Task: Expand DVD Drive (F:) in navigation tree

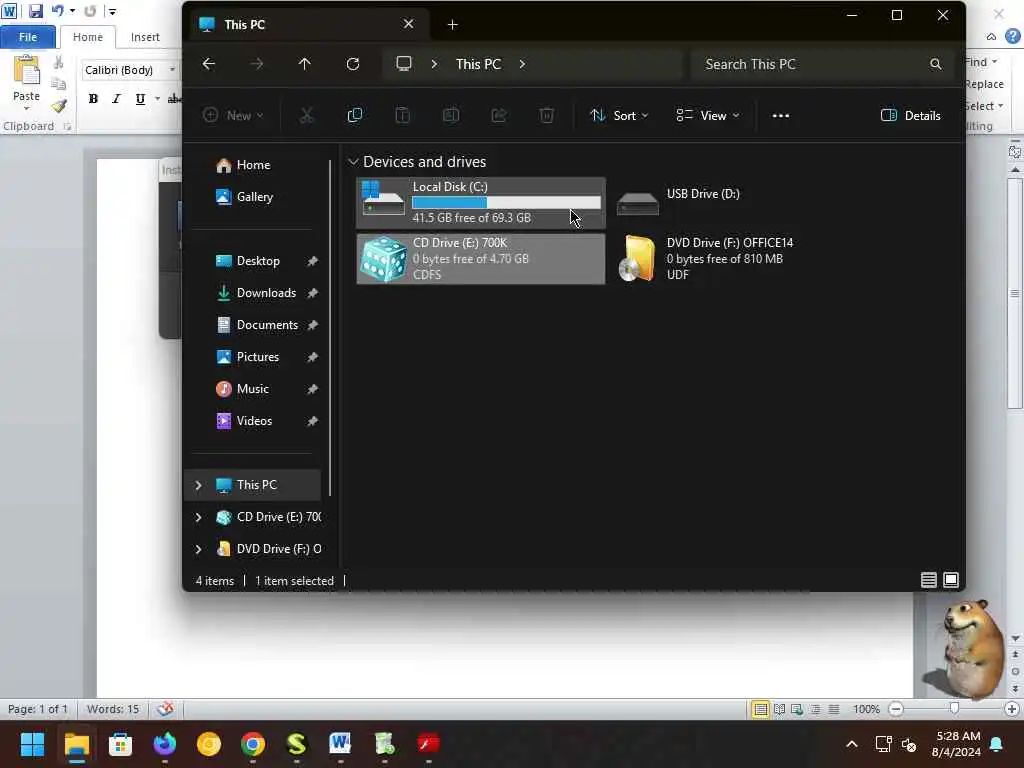Action: click(199, 549)
